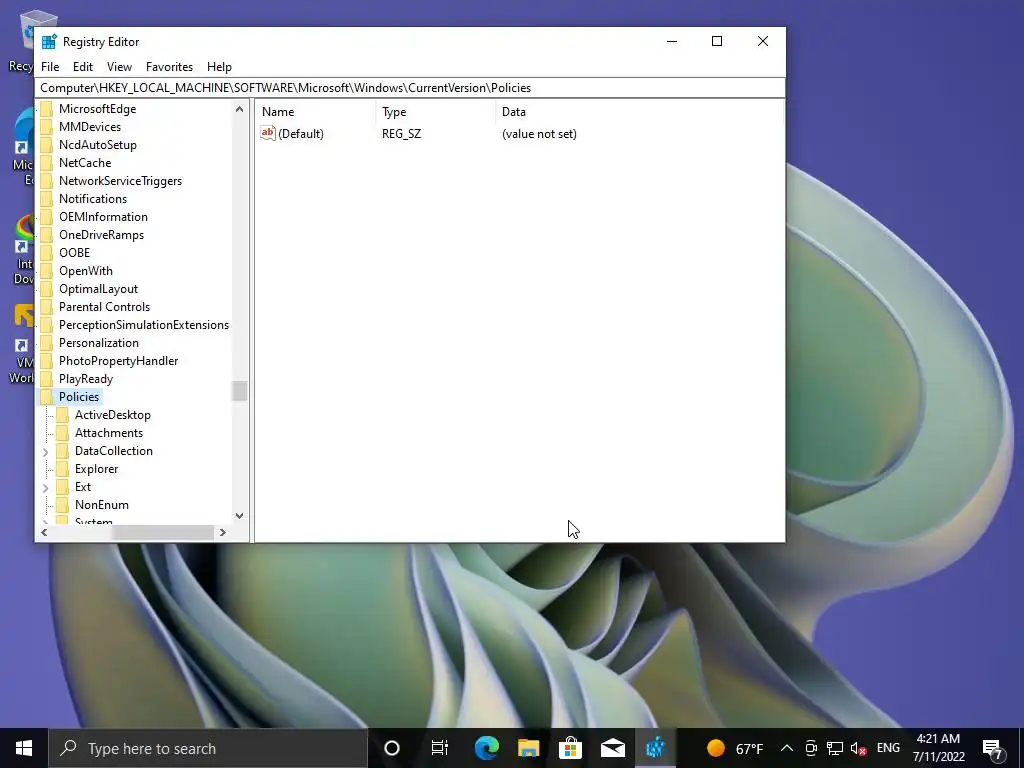
Task: Select the NonEnum subkey
Action: pyautogui.click(x=101, y=505)
